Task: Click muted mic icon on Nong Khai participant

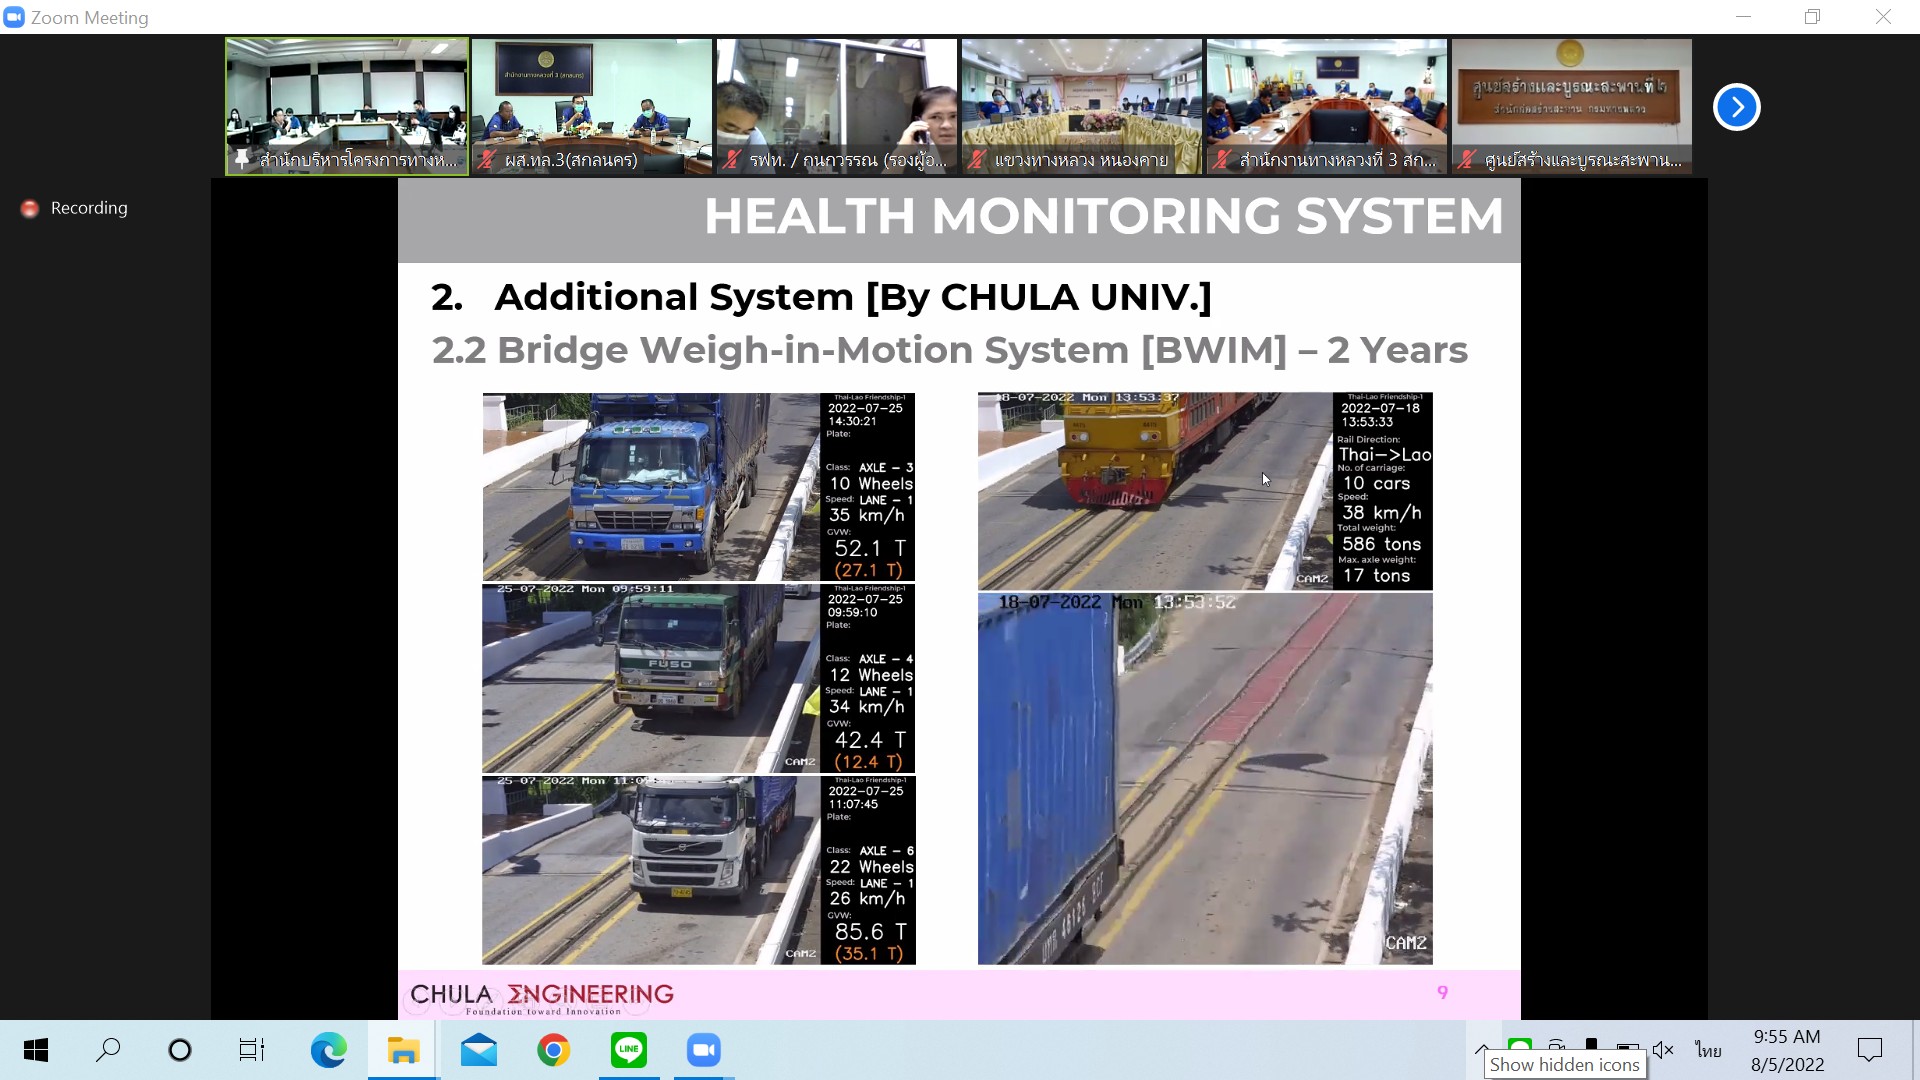Action: click(977, 160)
